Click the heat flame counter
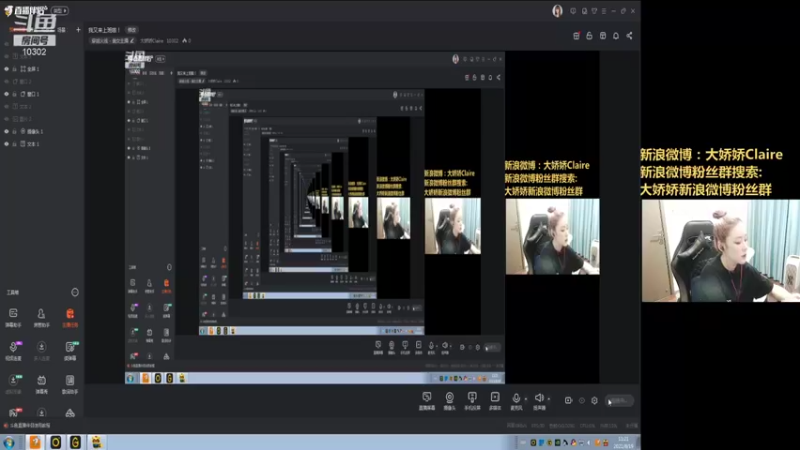This screenshot has width=800, height=450. 186,41
